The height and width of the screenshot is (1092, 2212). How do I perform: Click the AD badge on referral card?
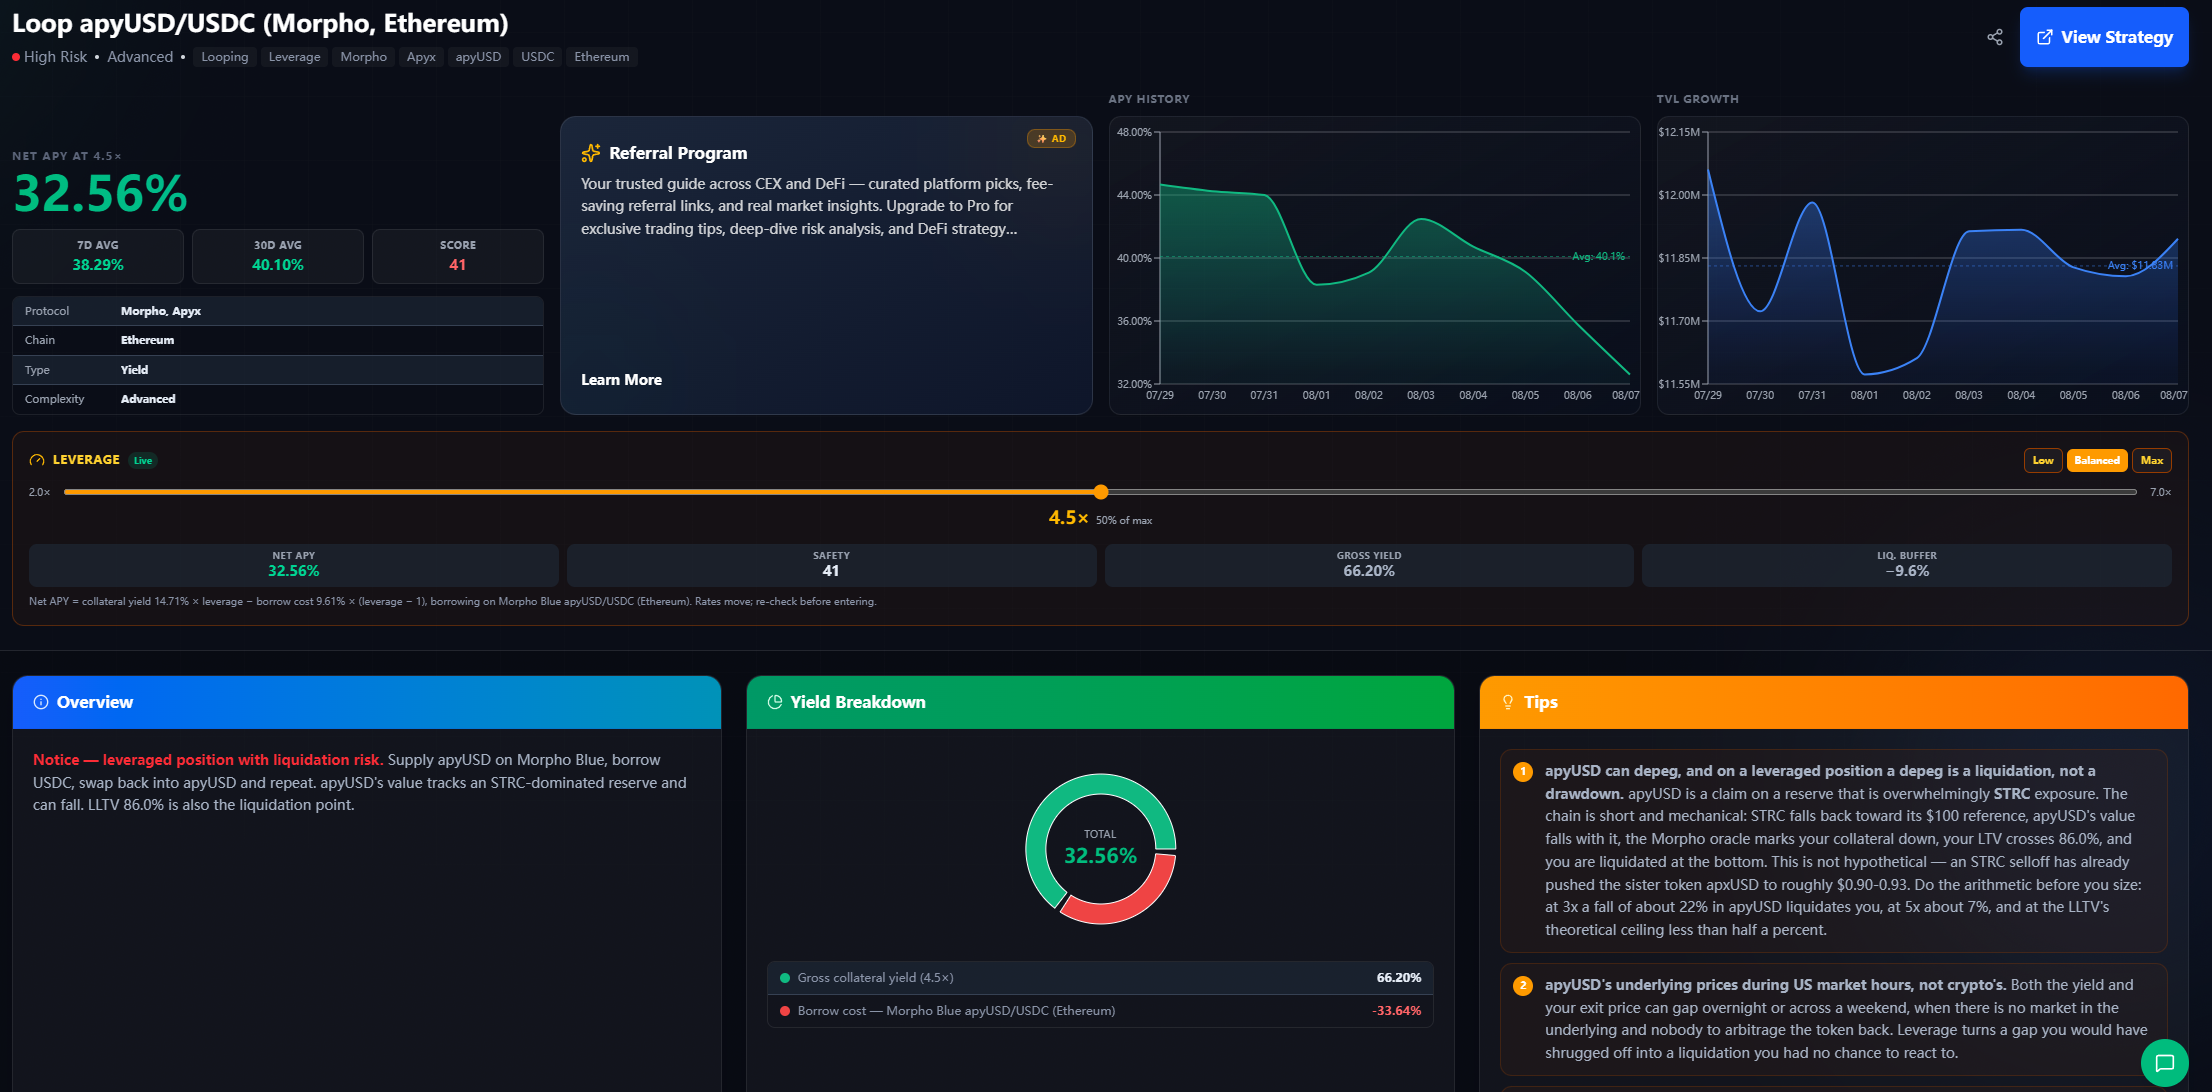tap(1051, 139)
